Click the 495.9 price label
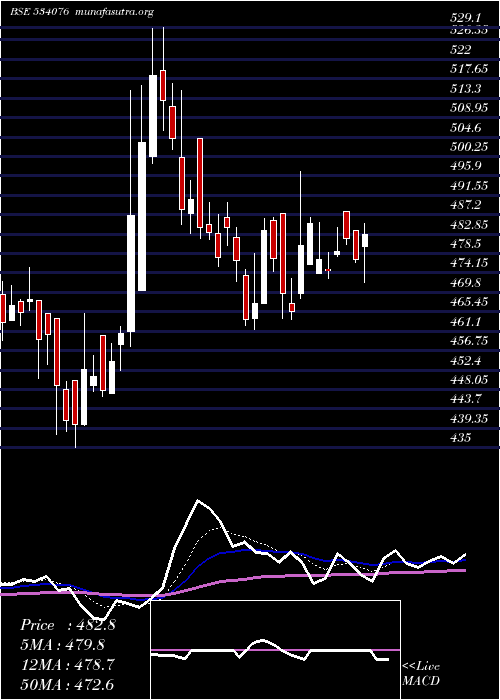500x700 pixels. tap(466, 167)
